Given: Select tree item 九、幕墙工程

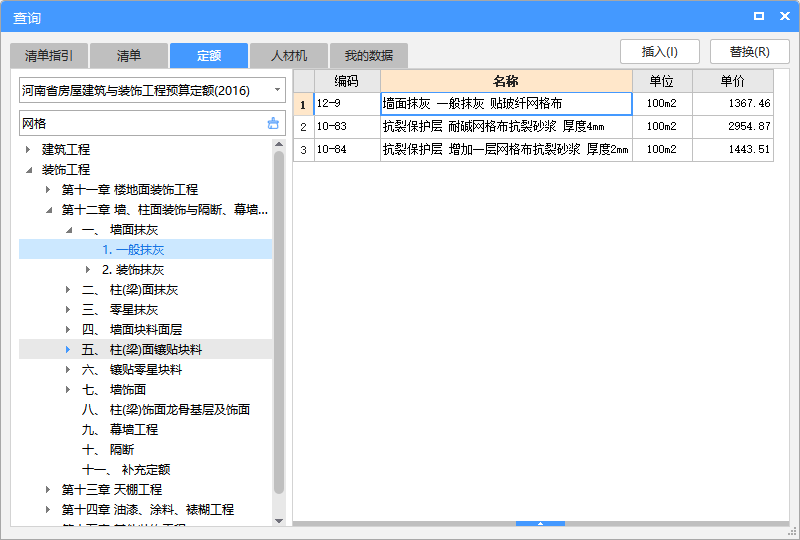Looking at the screenshot, I should [x=120, y=430].
